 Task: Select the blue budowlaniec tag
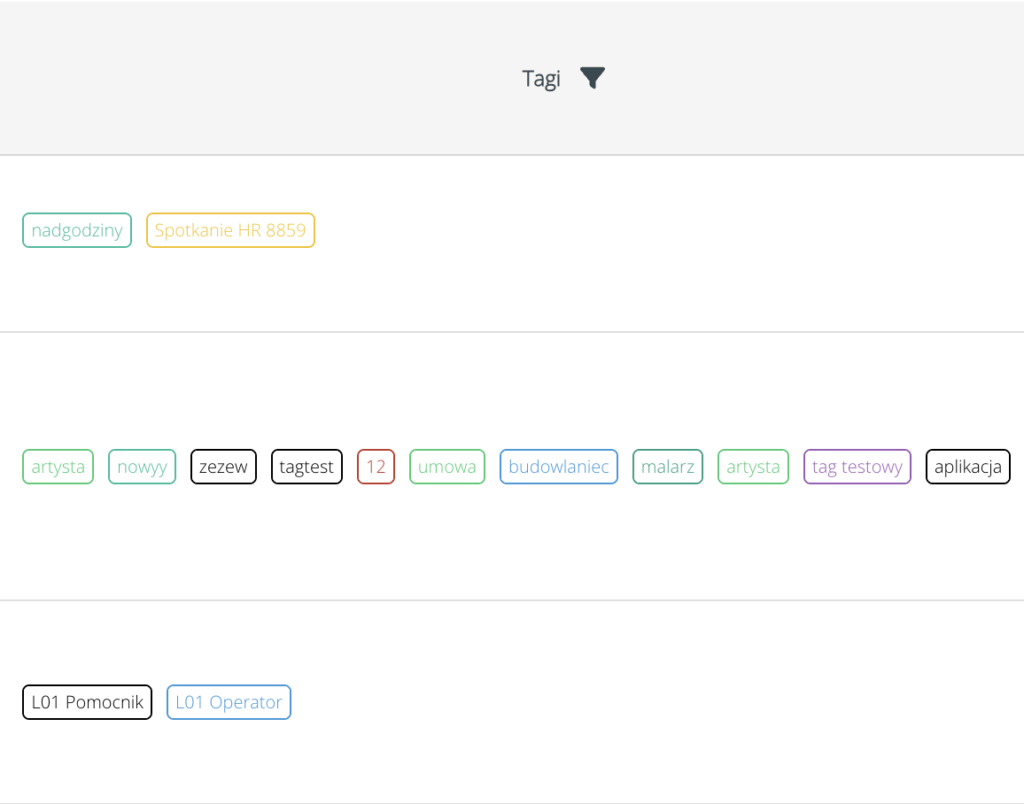click(559, 467)
